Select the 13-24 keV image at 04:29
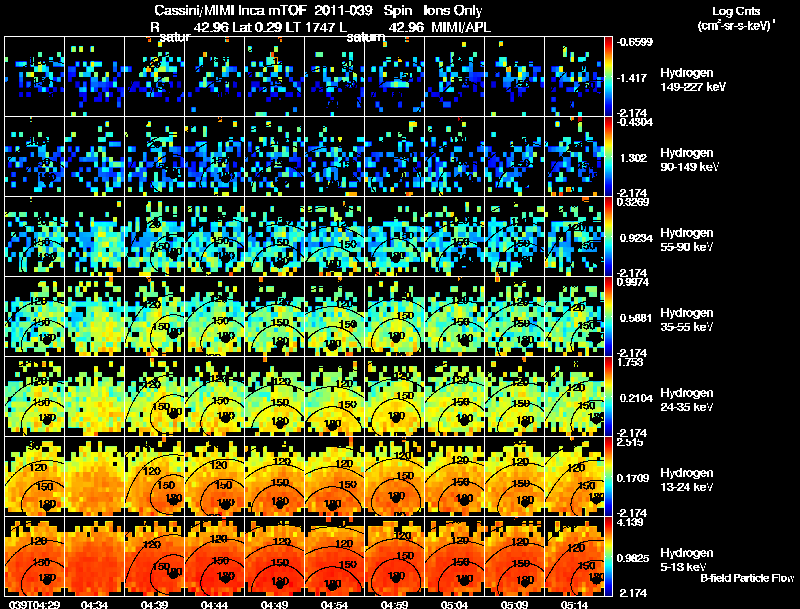This screenshot has height=609, width=800. click(x=34, y=476)
